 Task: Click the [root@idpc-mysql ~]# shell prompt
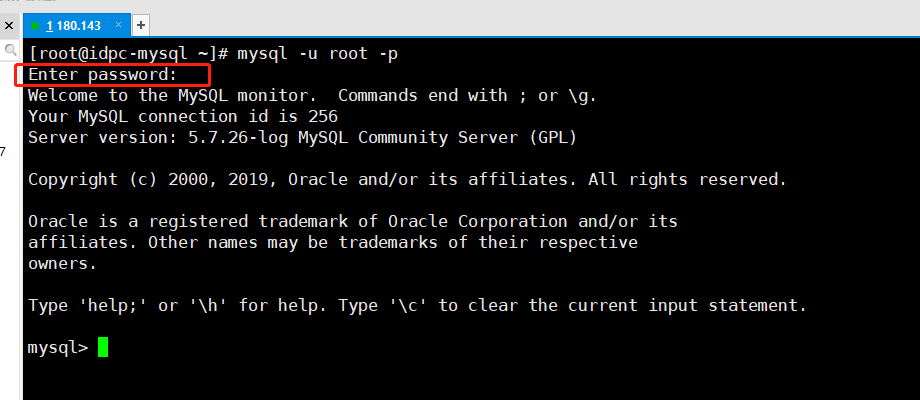click(130, 53)
